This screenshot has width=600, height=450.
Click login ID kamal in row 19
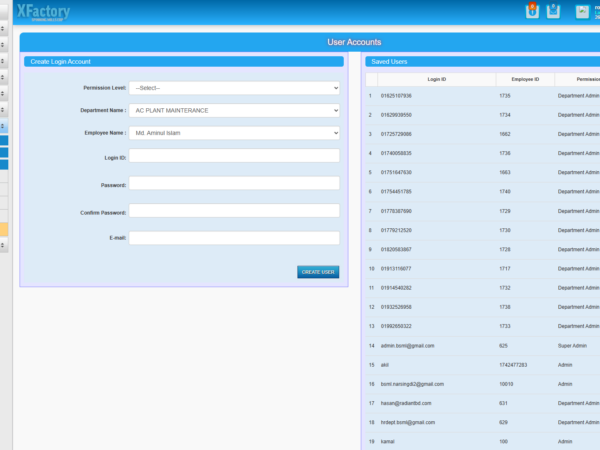387,441
